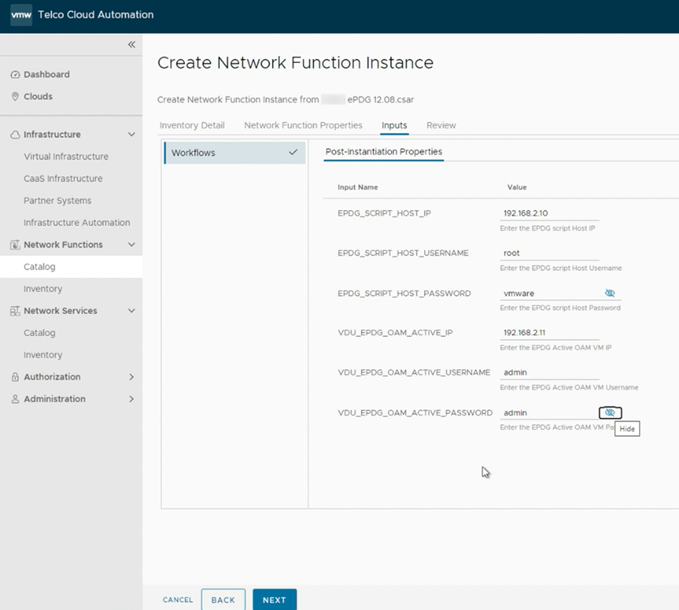The height and width of the screenshot is (610, 679).
Task: Click the VMware logo in header
Action: [x=20, y=17]
